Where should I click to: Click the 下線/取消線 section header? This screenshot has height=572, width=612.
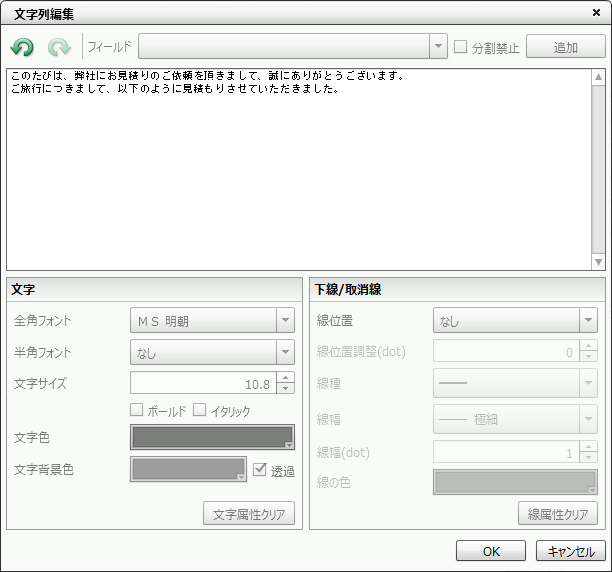pos(457,289)
